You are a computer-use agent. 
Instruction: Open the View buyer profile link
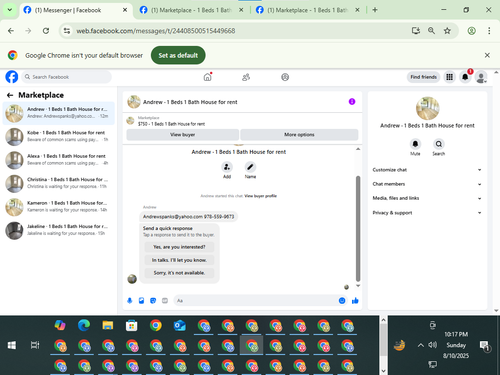(x=260, y=196)
